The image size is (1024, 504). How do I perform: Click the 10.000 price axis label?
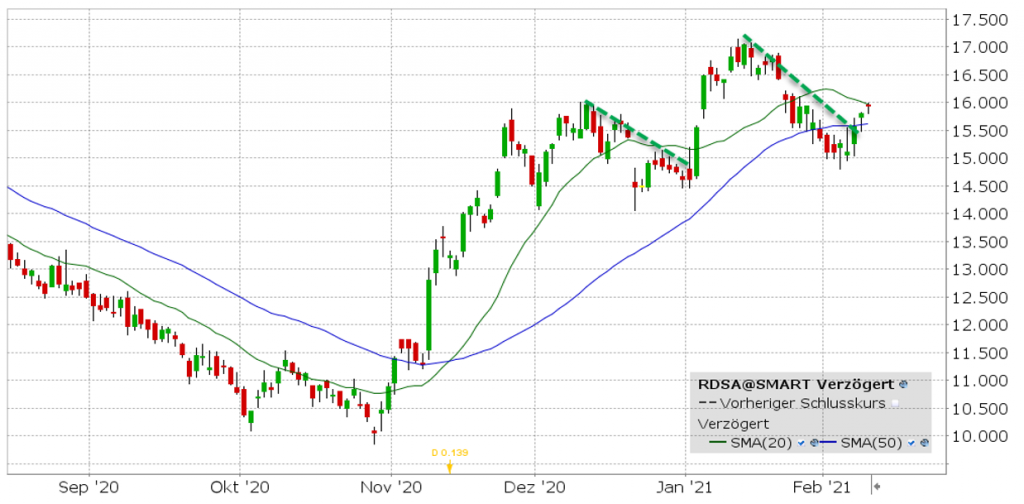pos(980,436)
